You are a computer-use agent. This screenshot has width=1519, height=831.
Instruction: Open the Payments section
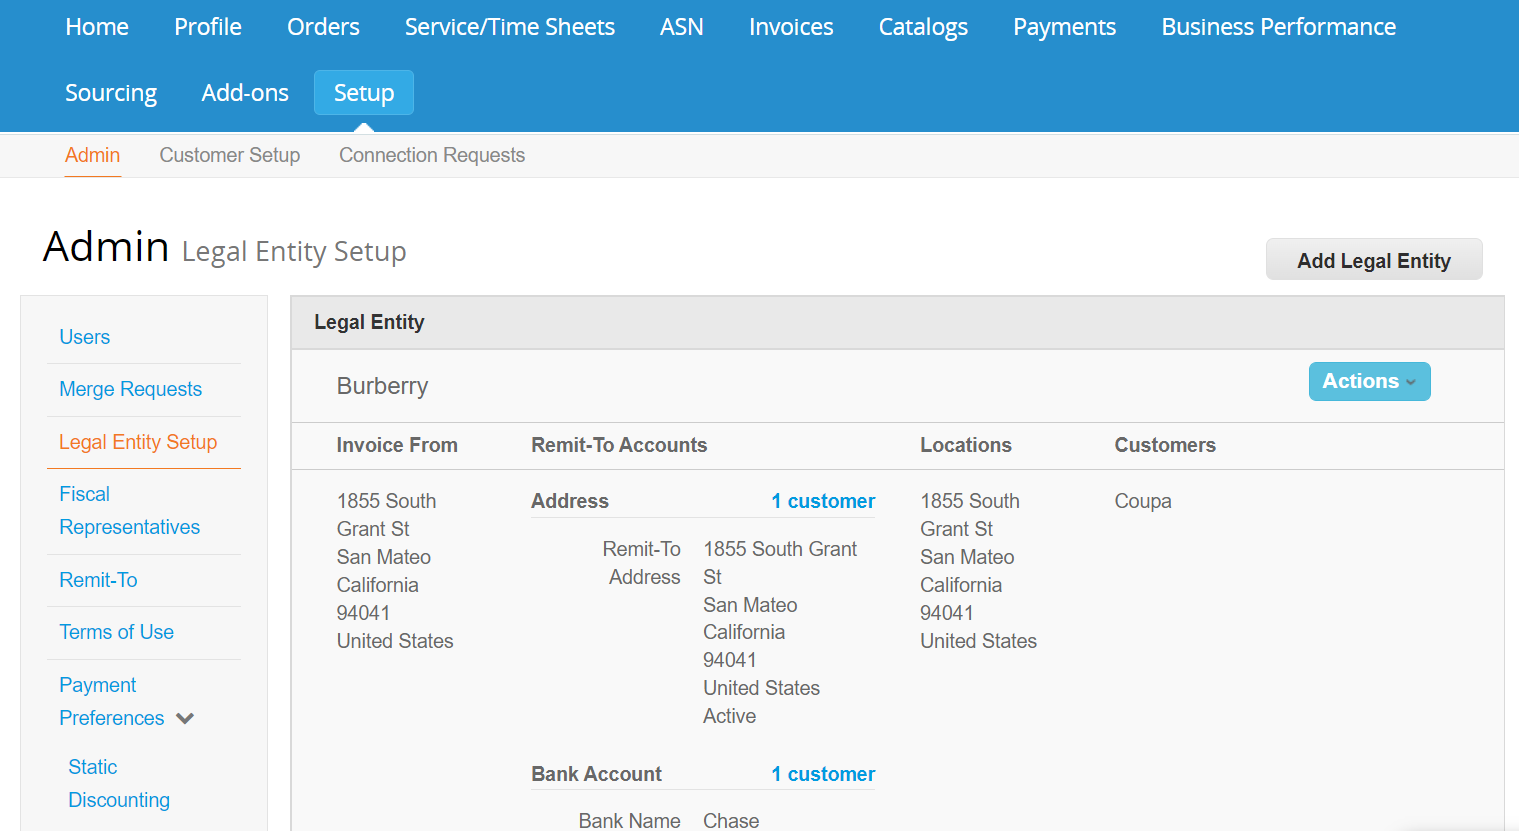(1065, 27)
